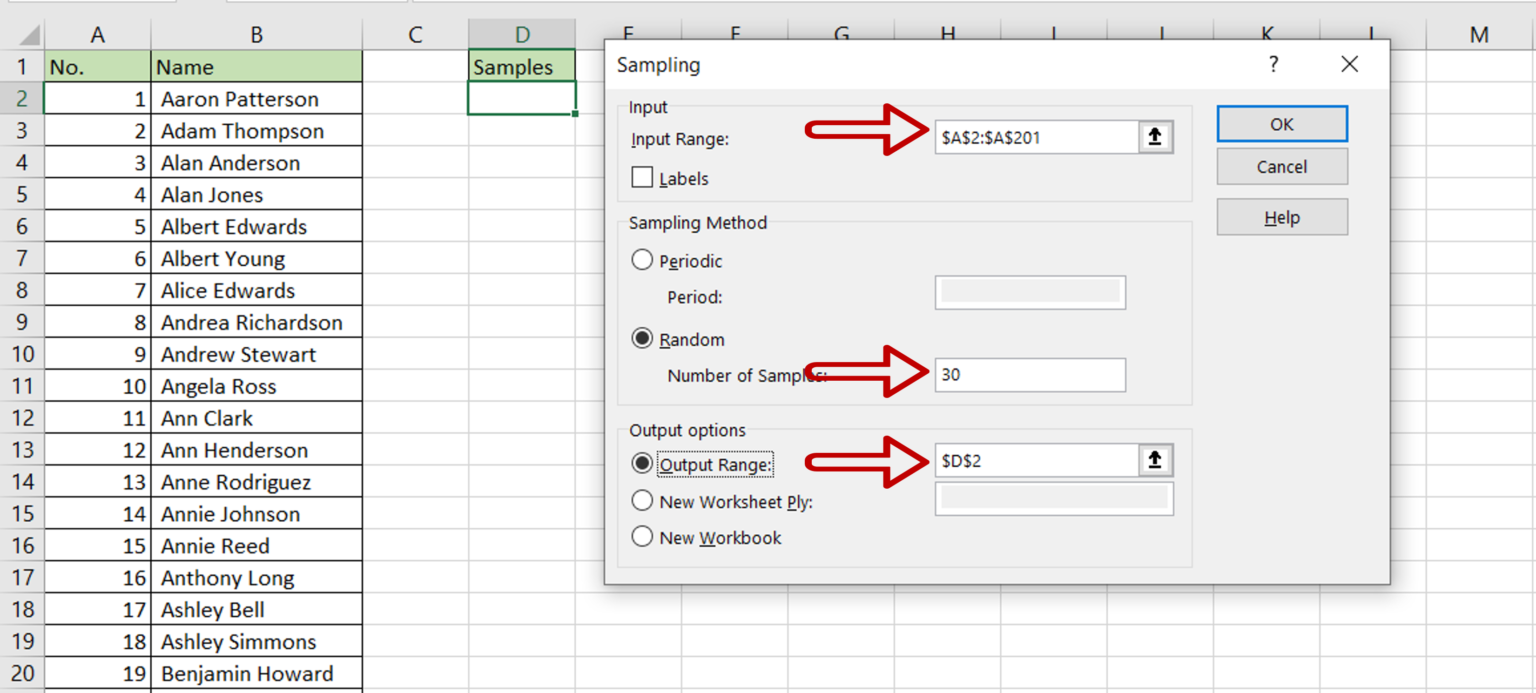1536x693 pixels.
Task: Click the number 1 cell in column A
Action: coord(97,99)
